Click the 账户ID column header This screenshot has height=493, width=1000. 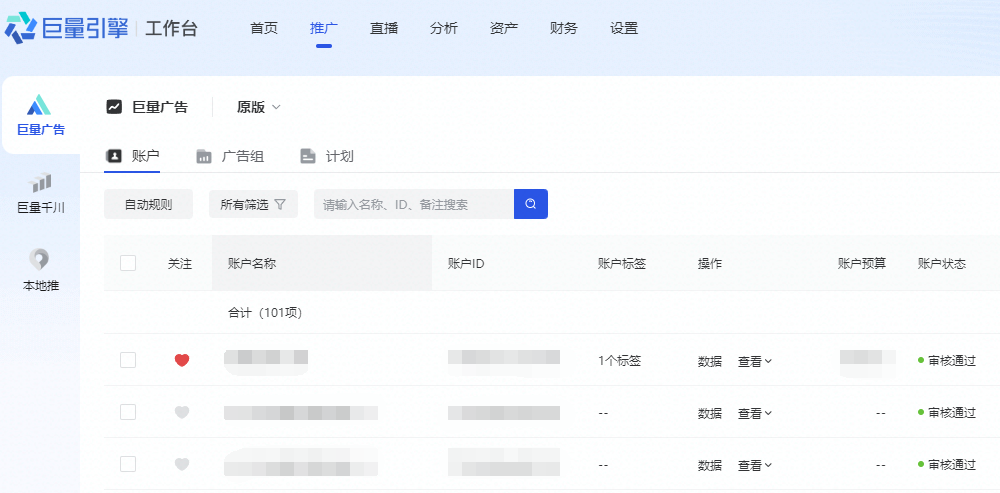466,263
